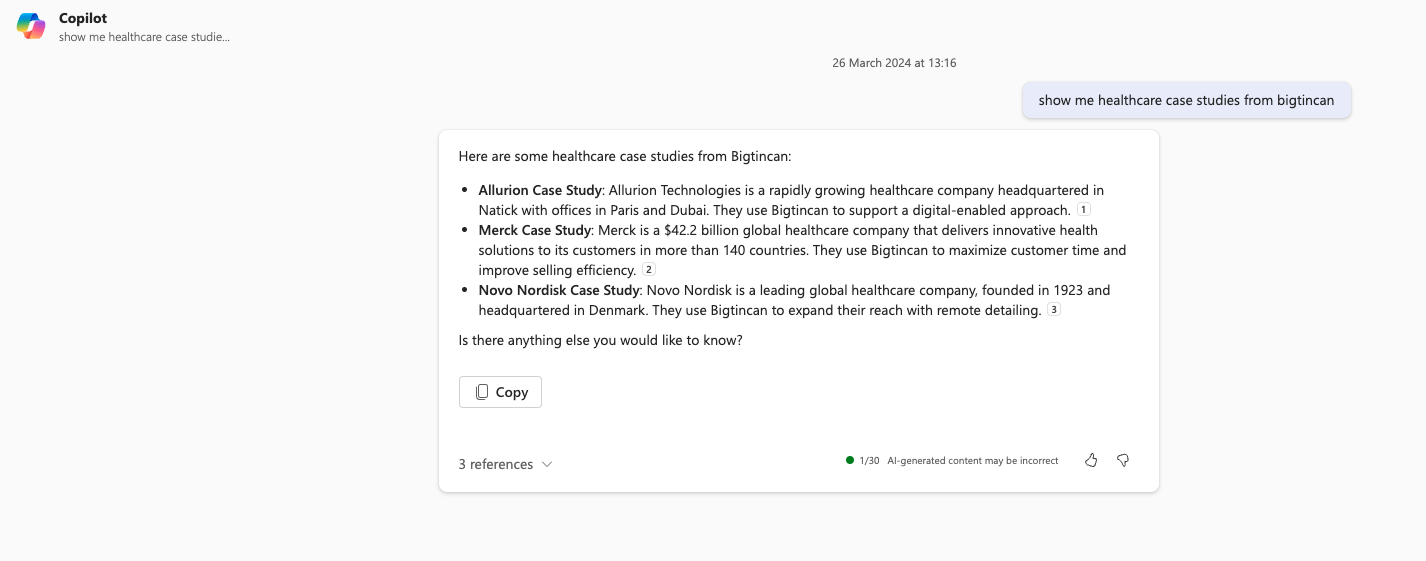Open citation reference 3 for Novo Nordisk
Image resolution: width=1426 pixels, height=561 pixels.
(1054, 310)
